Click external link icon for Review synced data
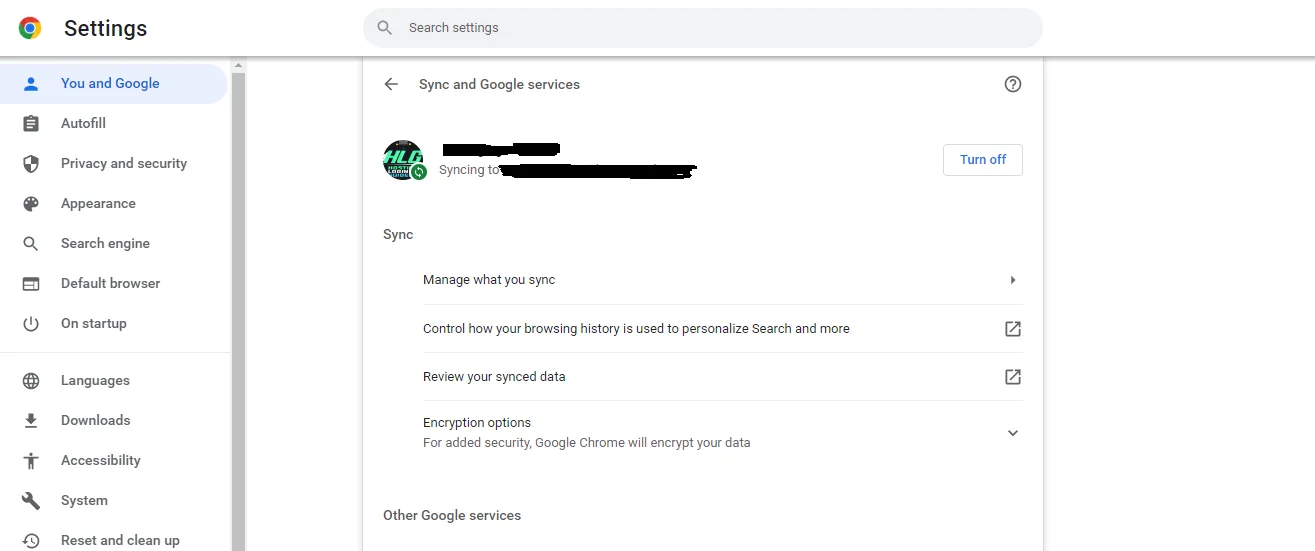1315x551 pixels. [1013, 377]
